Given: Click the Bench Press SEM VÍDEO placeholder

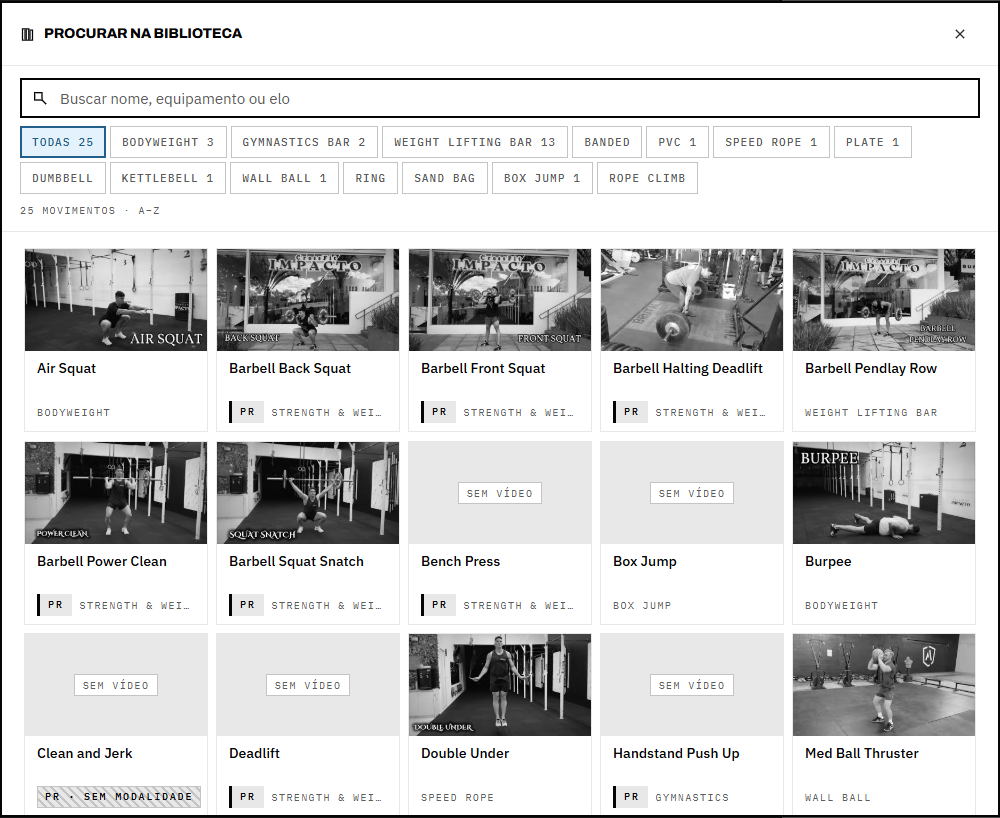Looking at the screenshot, I should pyautogui.click(x=500, y=493).
